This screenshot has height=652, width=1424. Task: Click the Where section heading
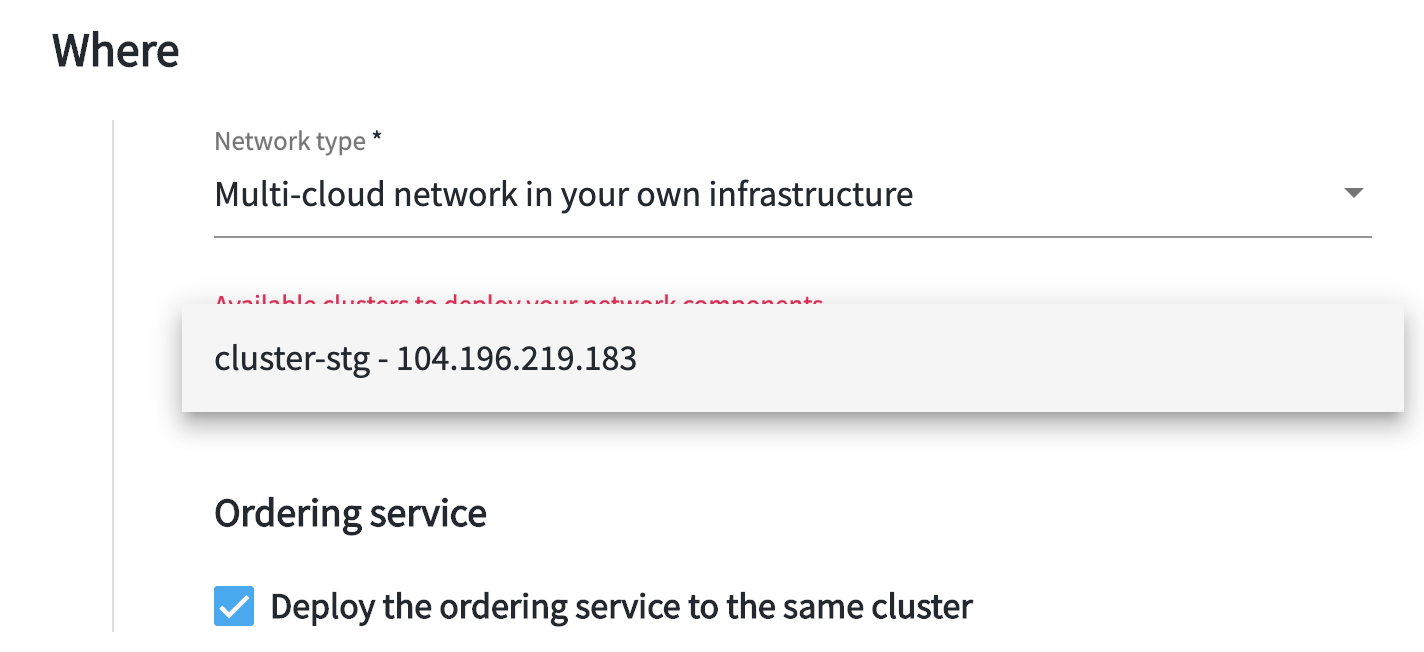pyautogui.click(x=116, y=50)
